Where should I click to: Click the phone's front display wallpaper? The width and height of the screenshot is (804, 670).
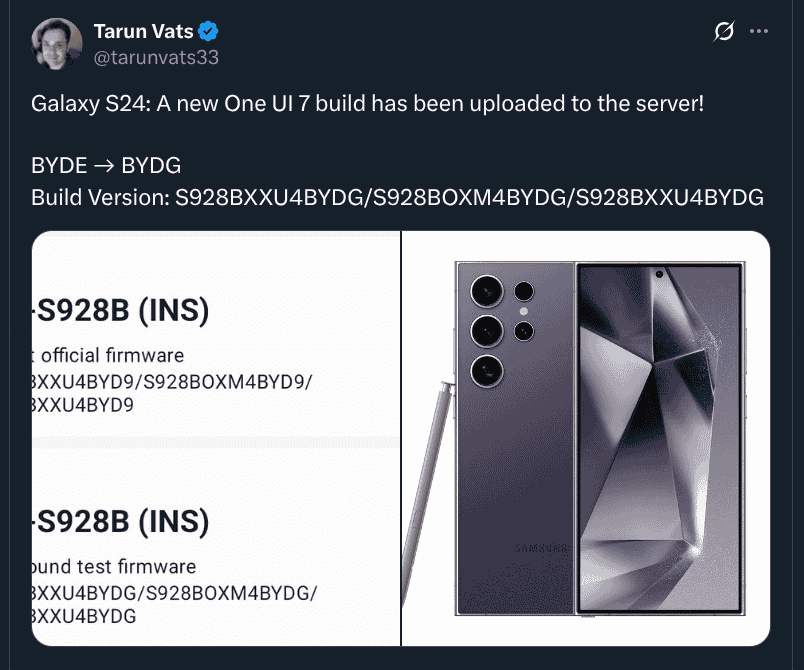pos(658,440)
